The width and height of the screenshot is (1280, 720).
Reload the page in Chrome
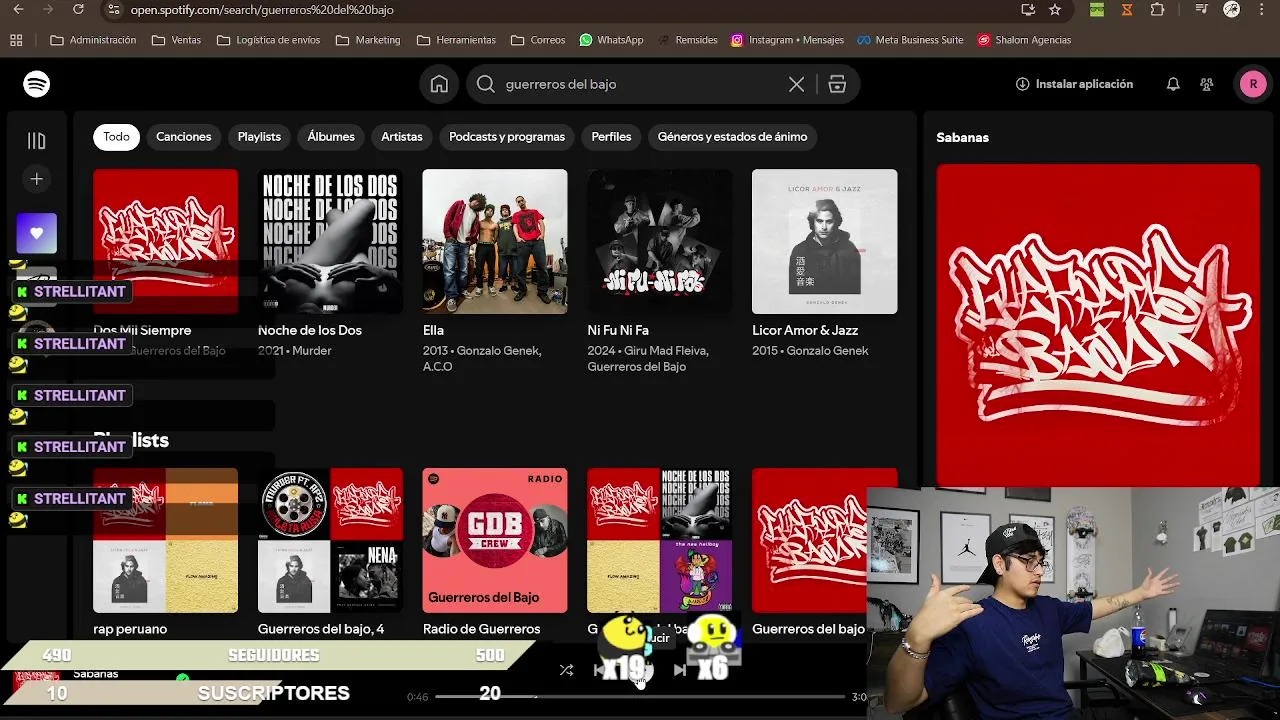coord(79,10)
